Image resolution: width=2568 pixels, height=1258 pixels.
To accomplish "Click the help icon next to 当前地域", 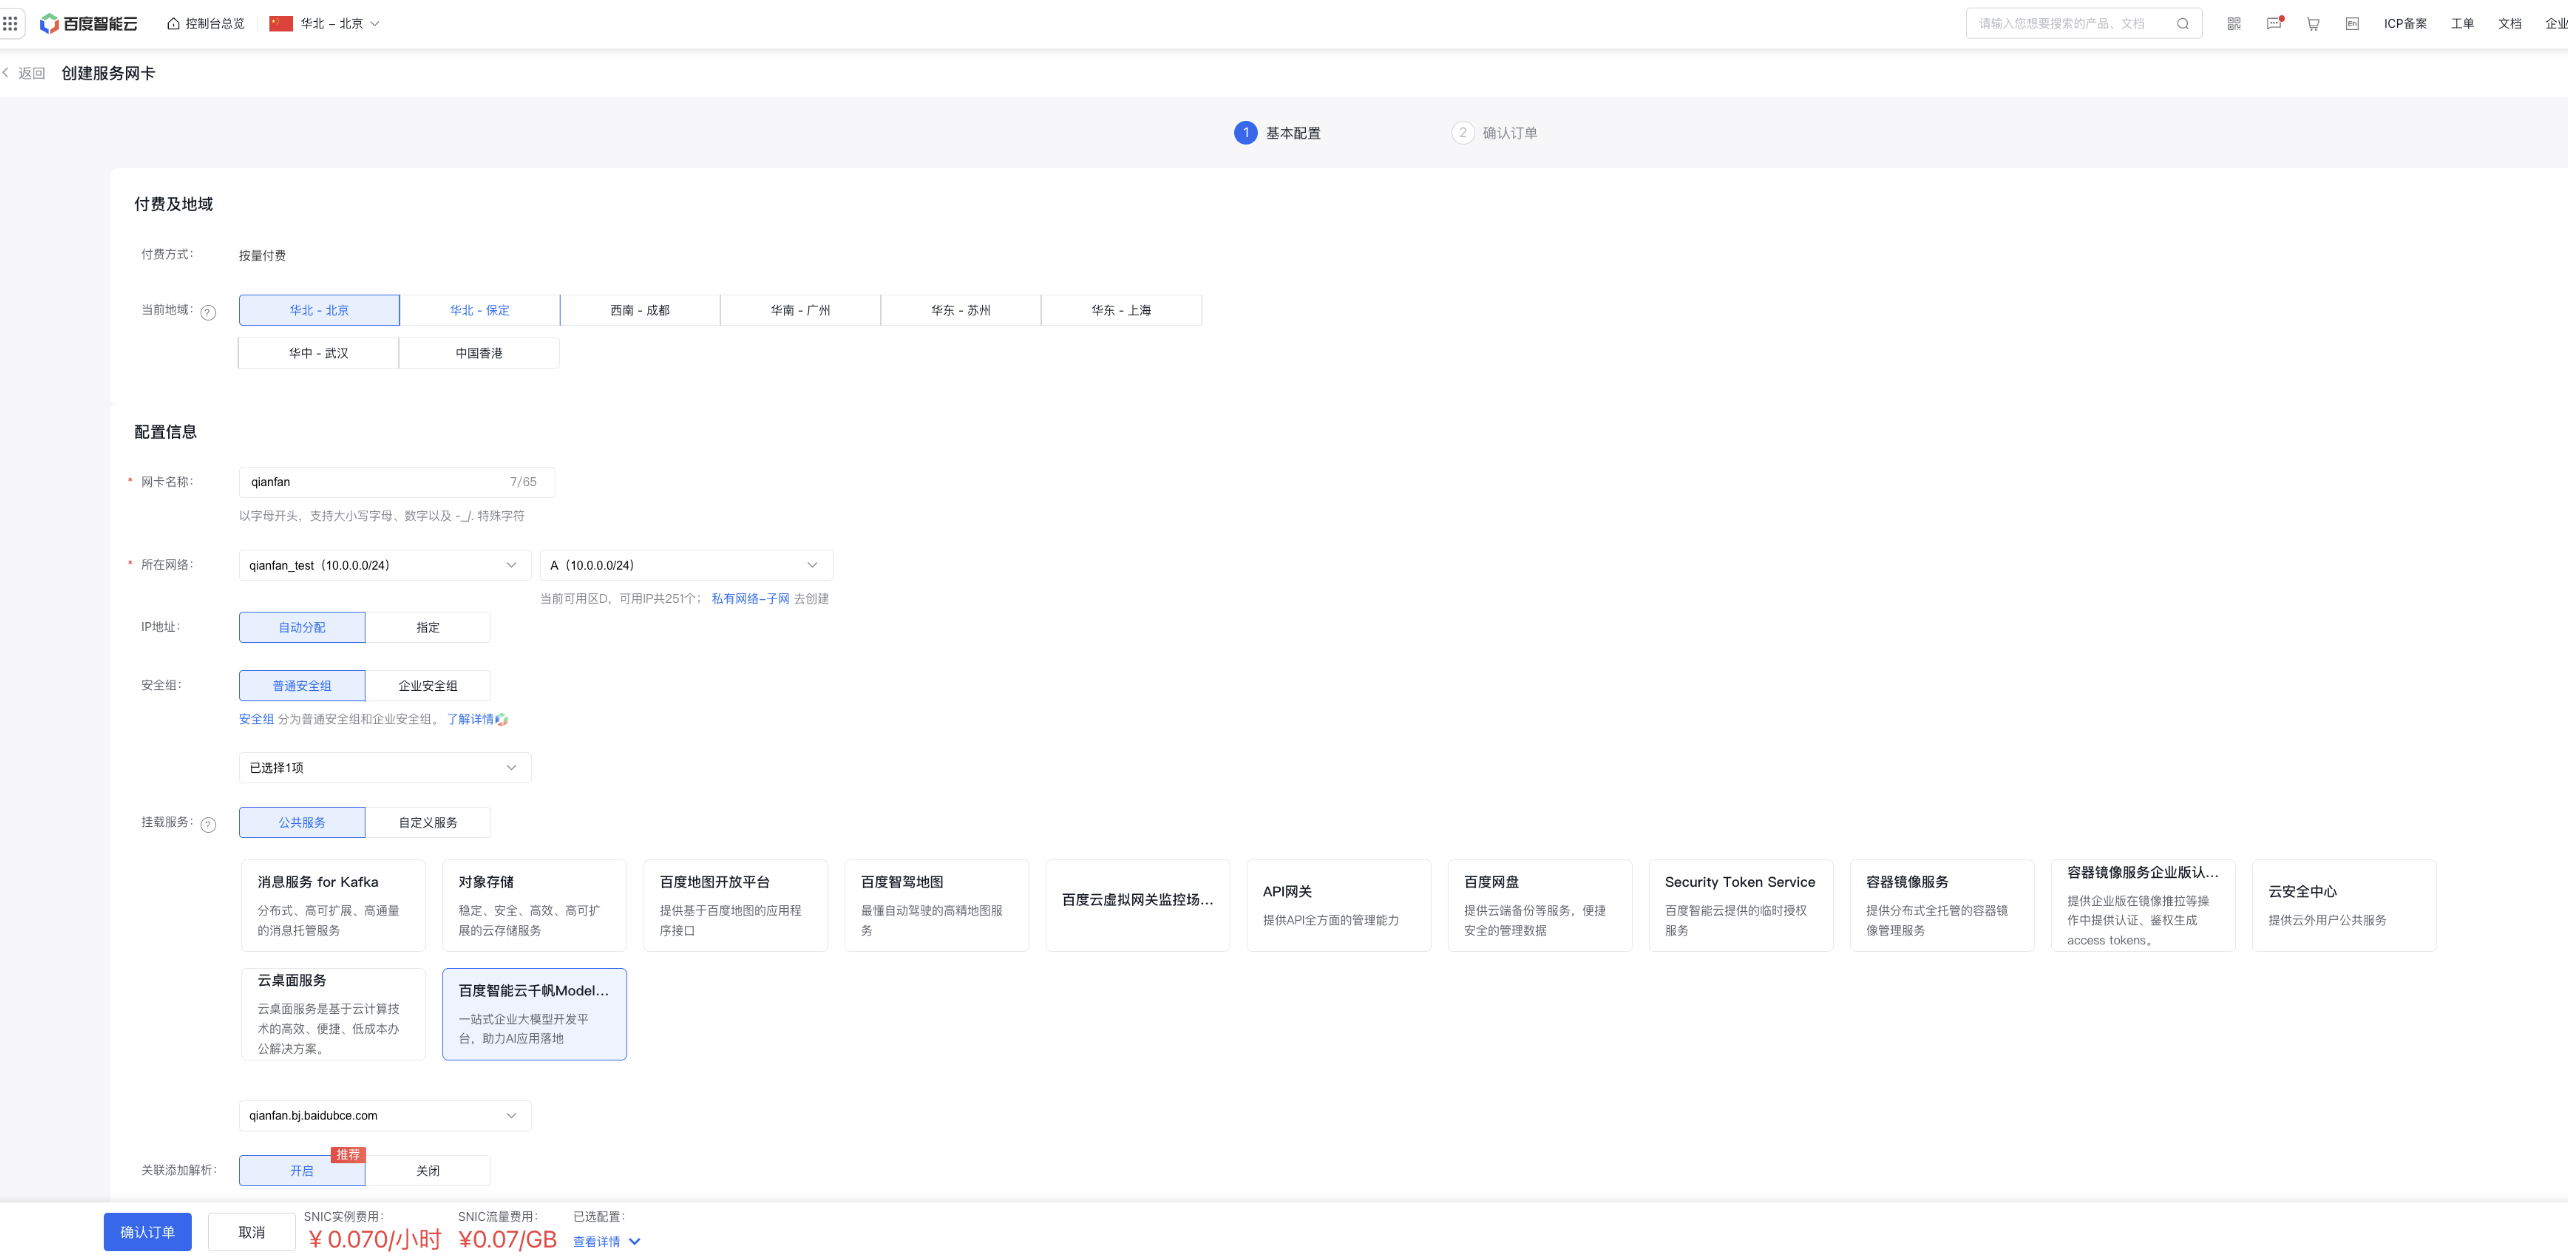I will pyautogui.click(x=208, y=312).
